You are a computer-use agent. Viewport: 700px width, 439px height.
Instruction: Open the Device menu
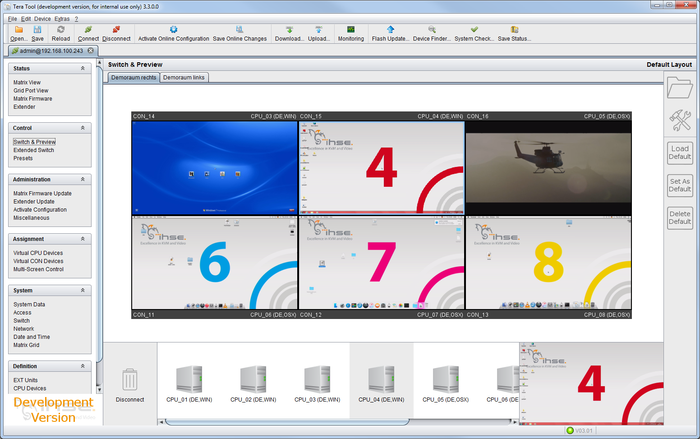point(42,19)
